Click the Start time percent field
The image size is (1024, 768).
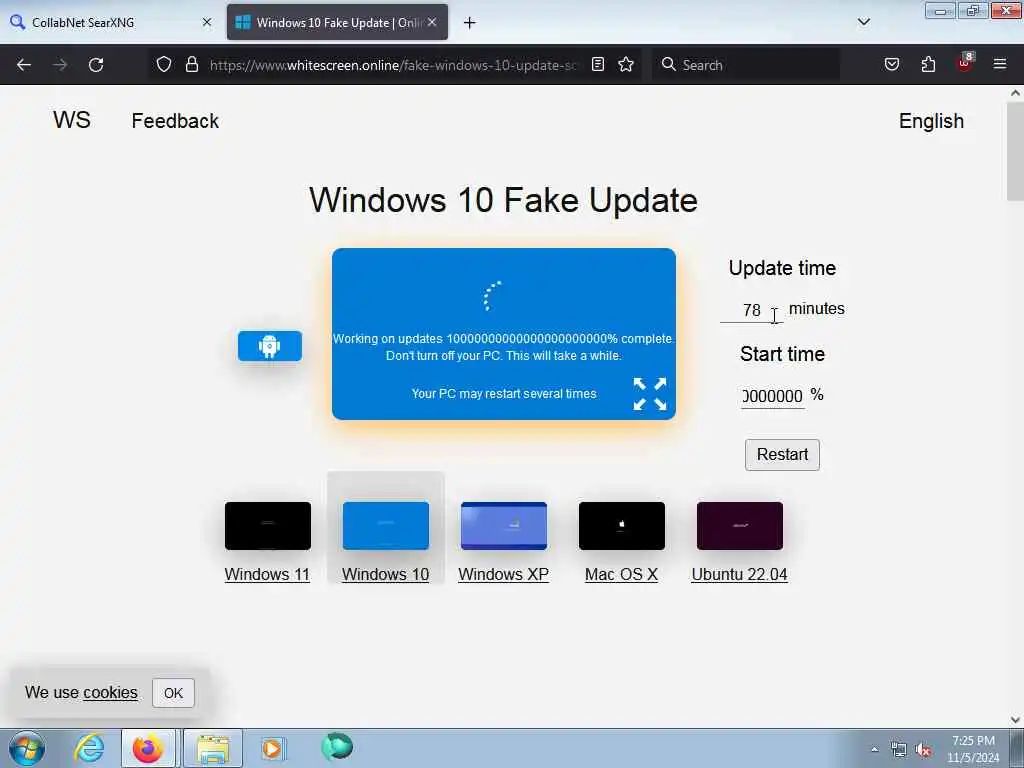773,396
